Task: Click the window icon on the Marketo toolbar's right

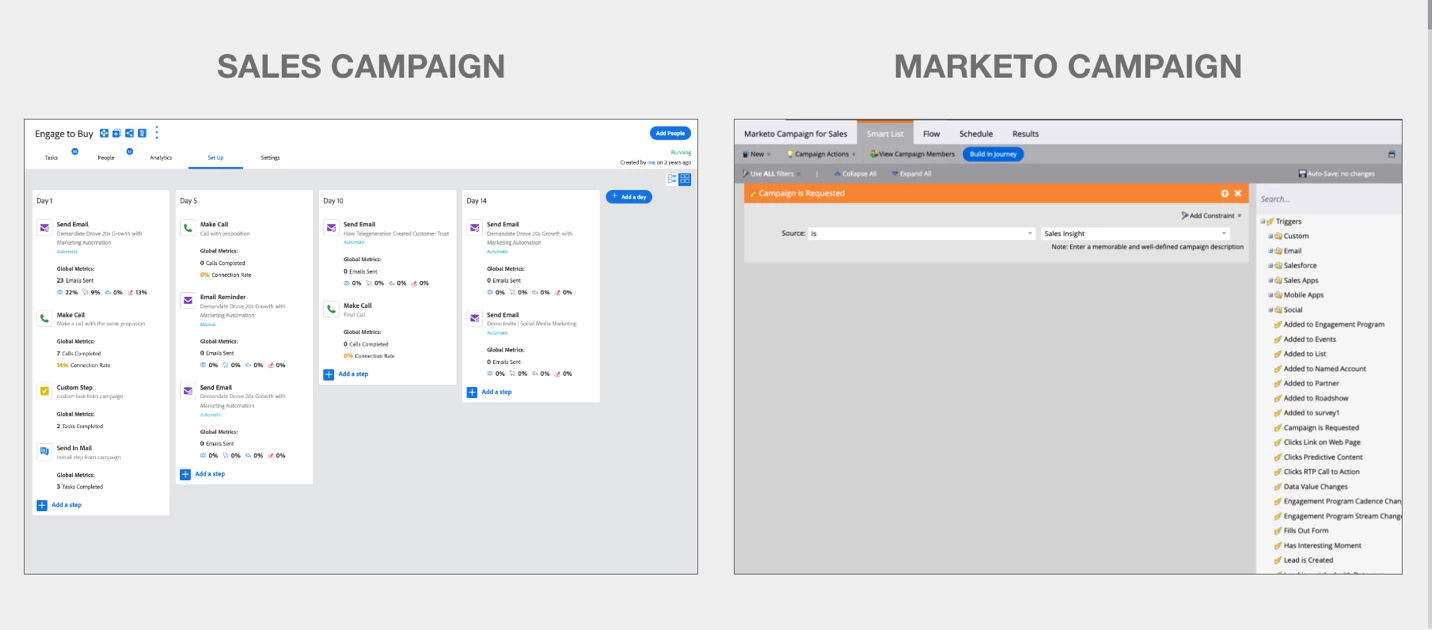Action: click(x=1392, y=154)
